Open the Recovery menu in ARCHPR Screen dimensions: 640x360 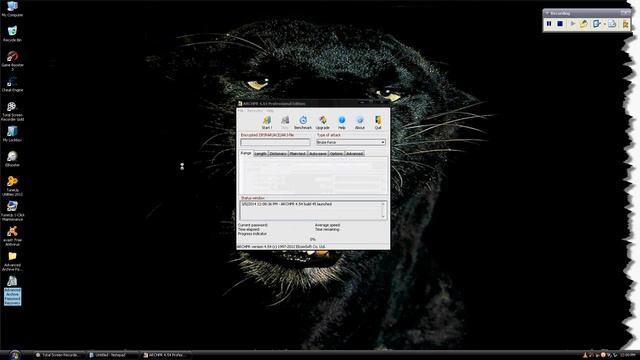point(255,110)
